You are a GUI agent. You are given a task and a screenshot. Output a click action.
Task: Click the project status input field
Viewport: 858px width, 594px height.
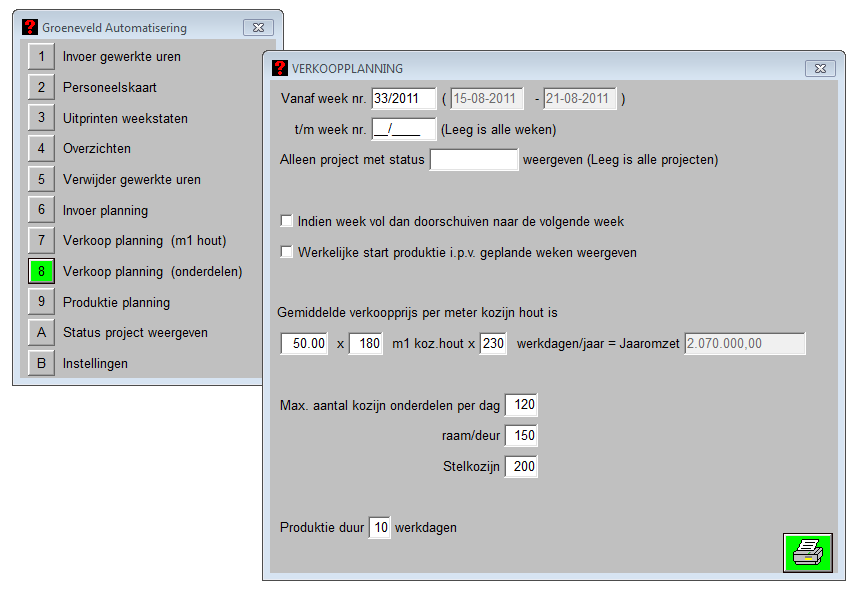pyautogui.click(x=473, y=159)
